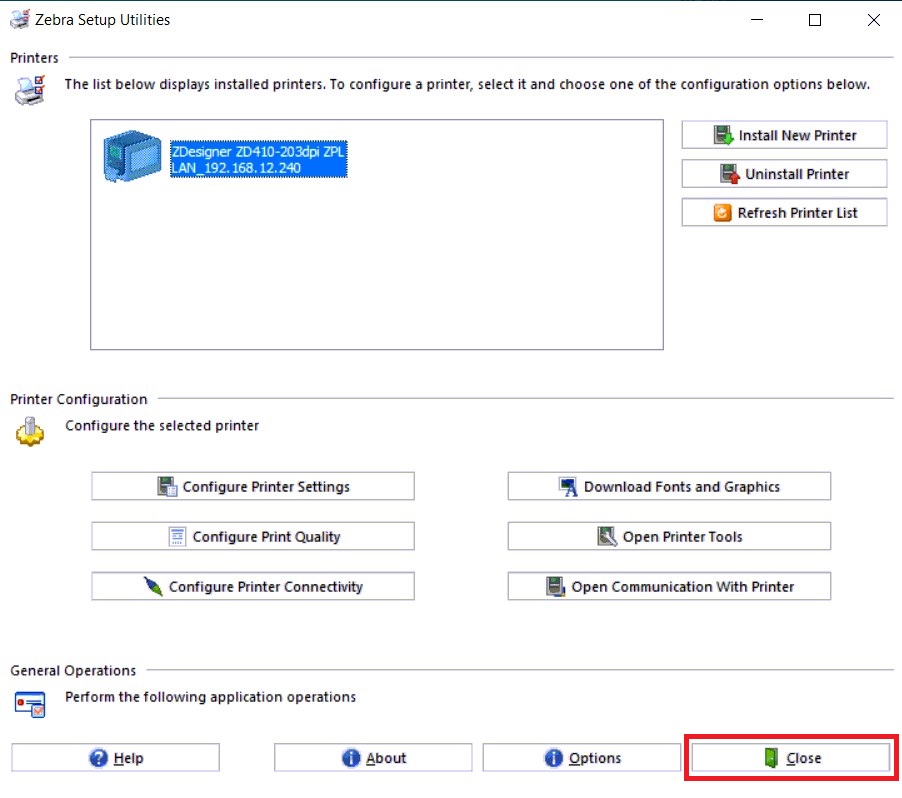The image size is (902, 798).
Task: Open Download Fonts and Graphics
Action: click(x=669, y=486)
